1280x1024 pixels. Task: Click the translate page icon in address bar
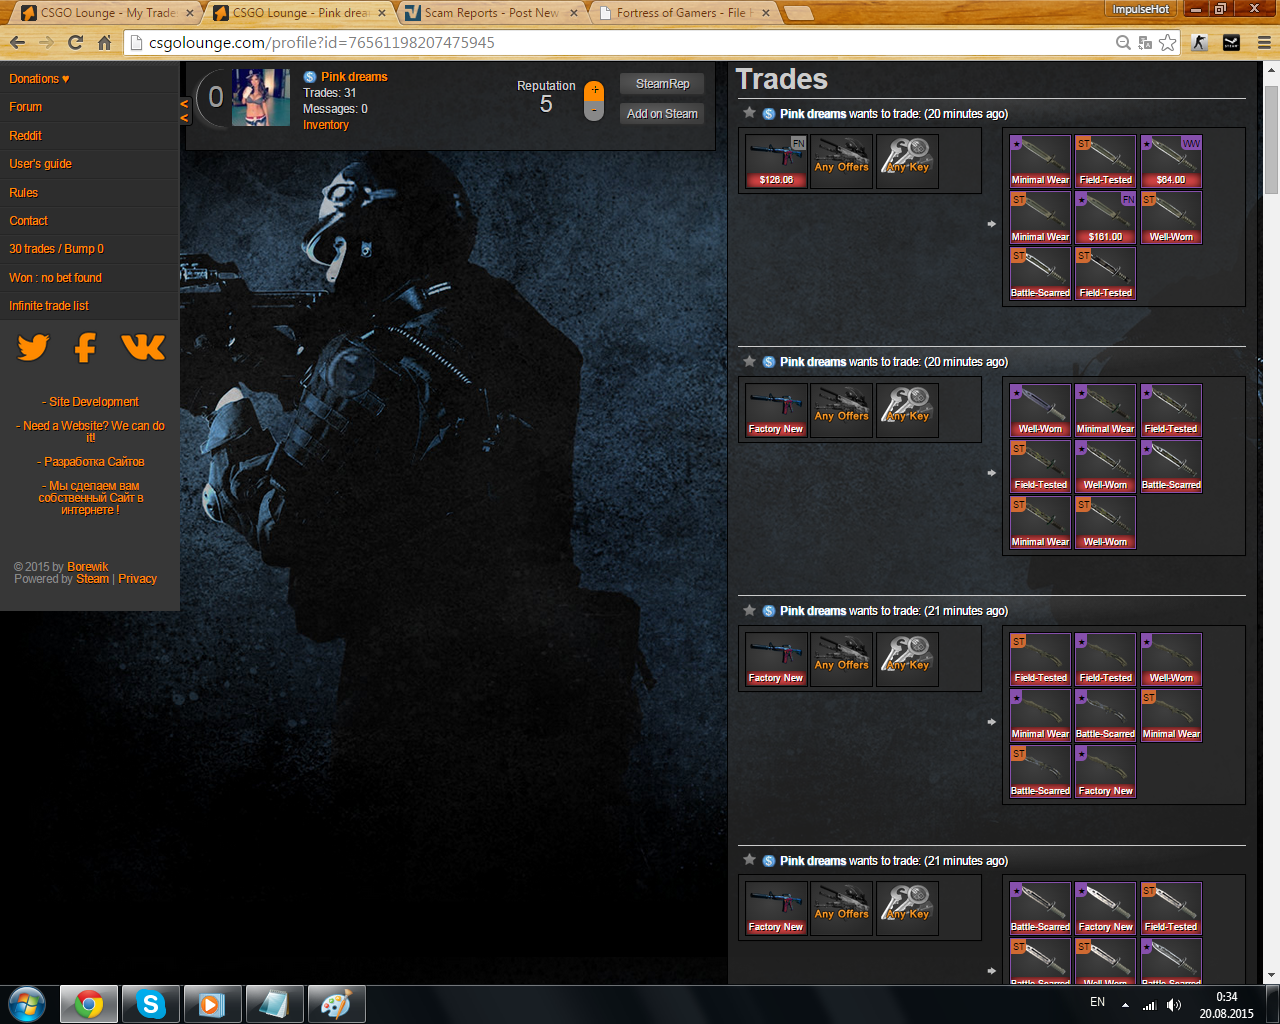[x=1145, y=43]
